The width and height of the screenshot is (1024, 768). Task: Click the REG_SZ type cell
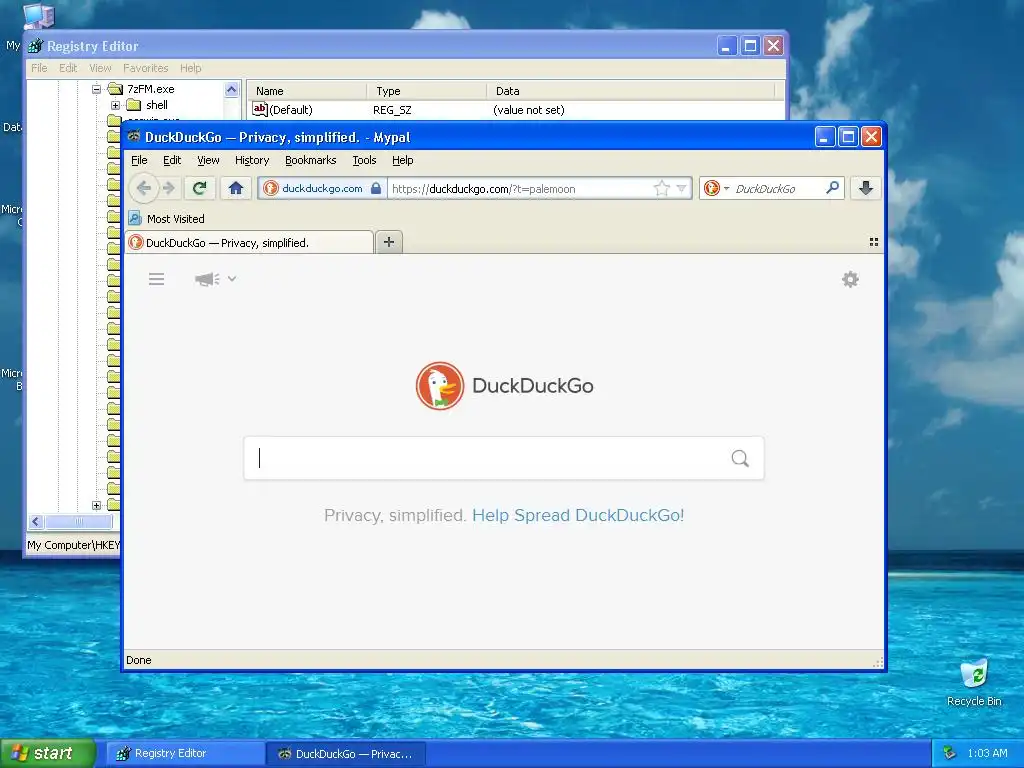(x=392, y=110)
